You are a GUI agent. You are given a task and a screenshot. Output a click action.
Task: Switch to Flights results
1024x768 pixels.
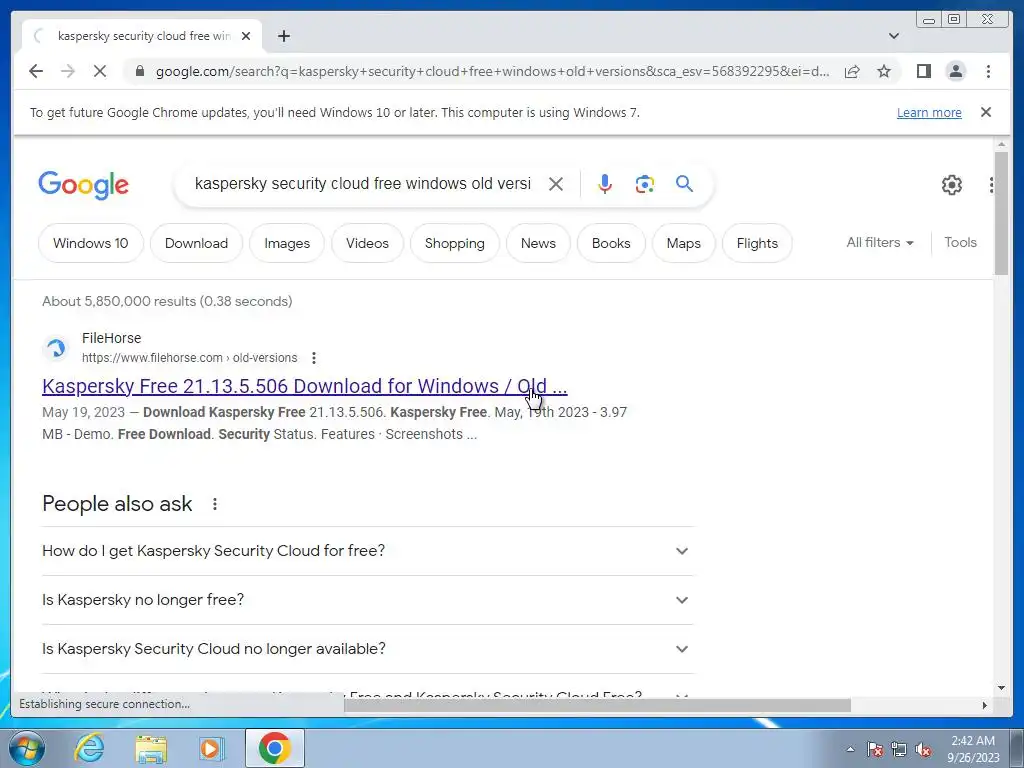click(758, 243)
